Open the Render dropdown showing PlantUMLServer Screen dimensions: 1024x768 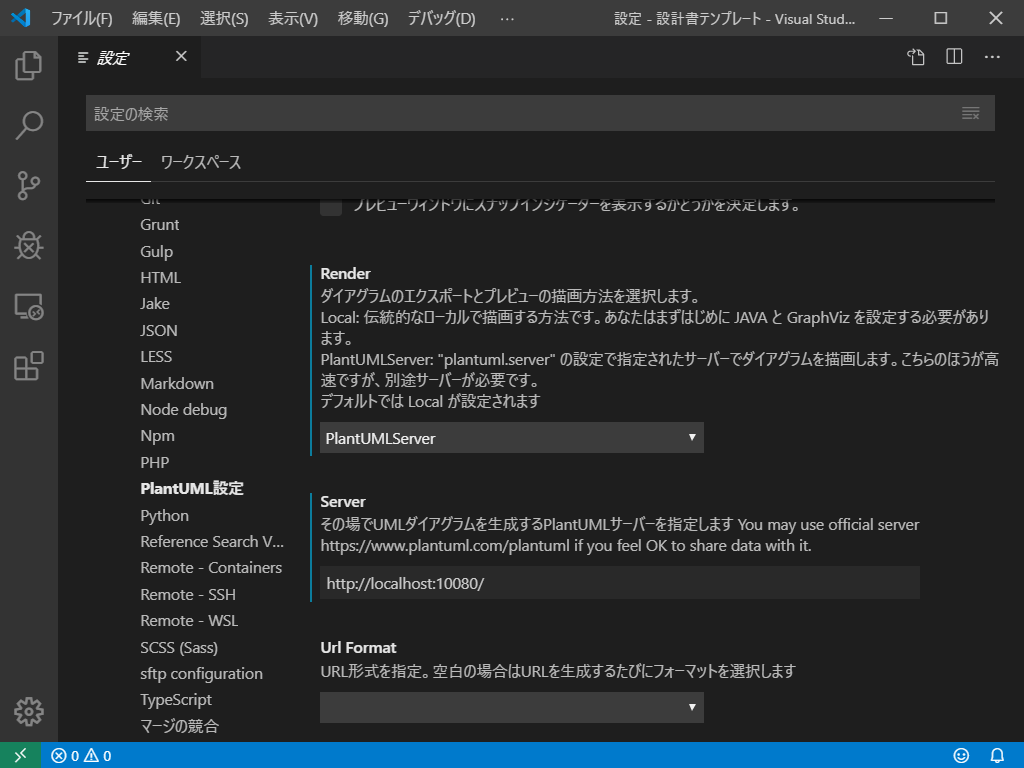pos(511,438)
